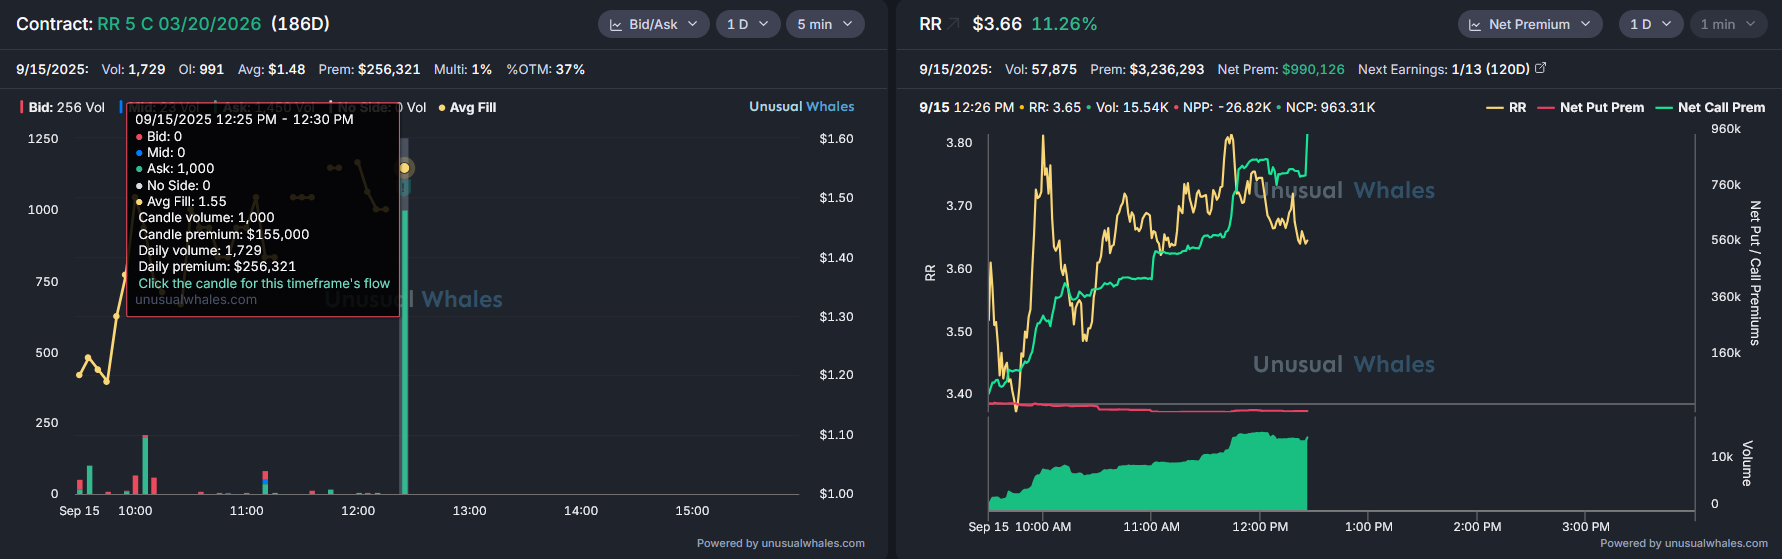Click the 3.80 RR price axis label
Image resolution: width=1782 pixels, height=559 pixels.
pos(959,142)
